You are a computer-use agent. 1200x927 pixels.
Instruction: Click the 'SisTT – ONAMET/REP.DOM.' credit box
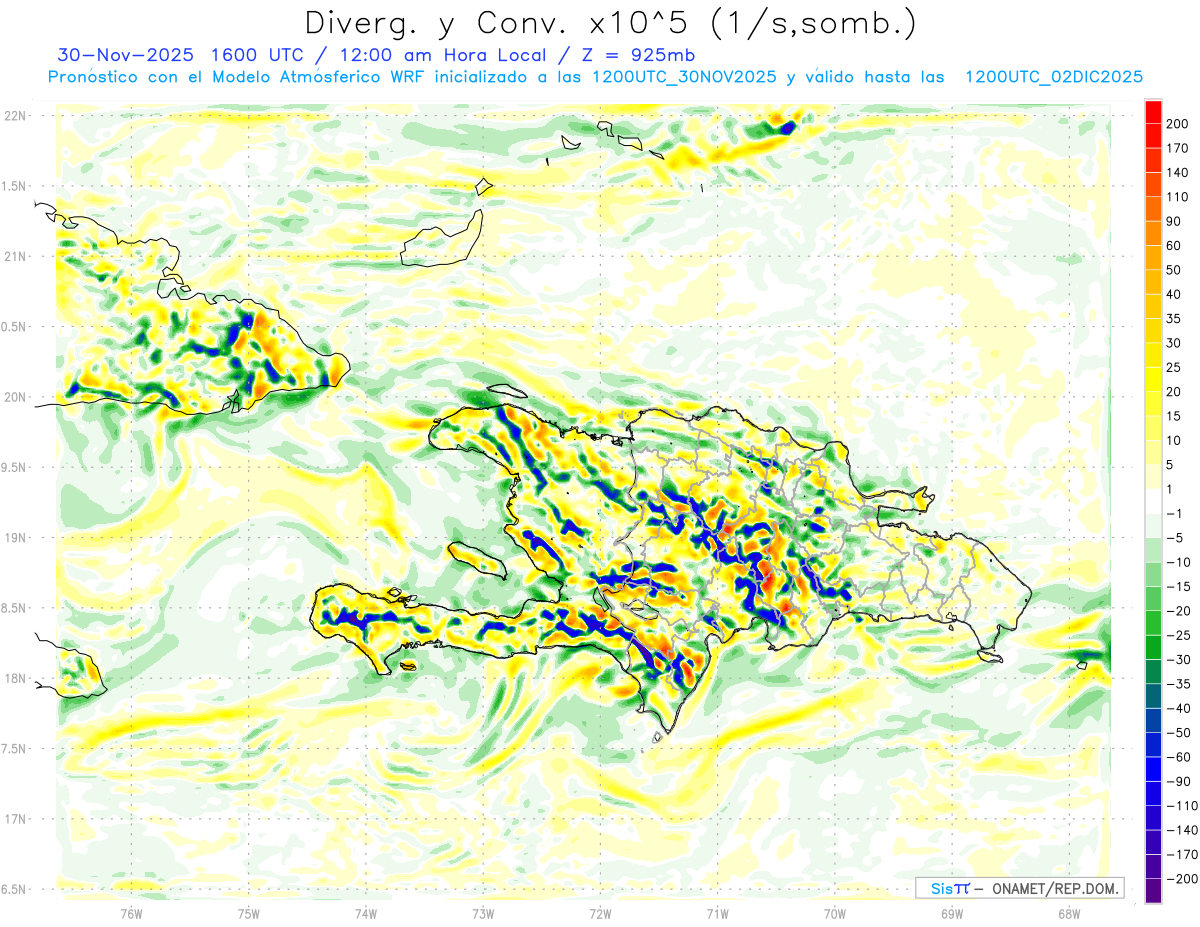1019,888
